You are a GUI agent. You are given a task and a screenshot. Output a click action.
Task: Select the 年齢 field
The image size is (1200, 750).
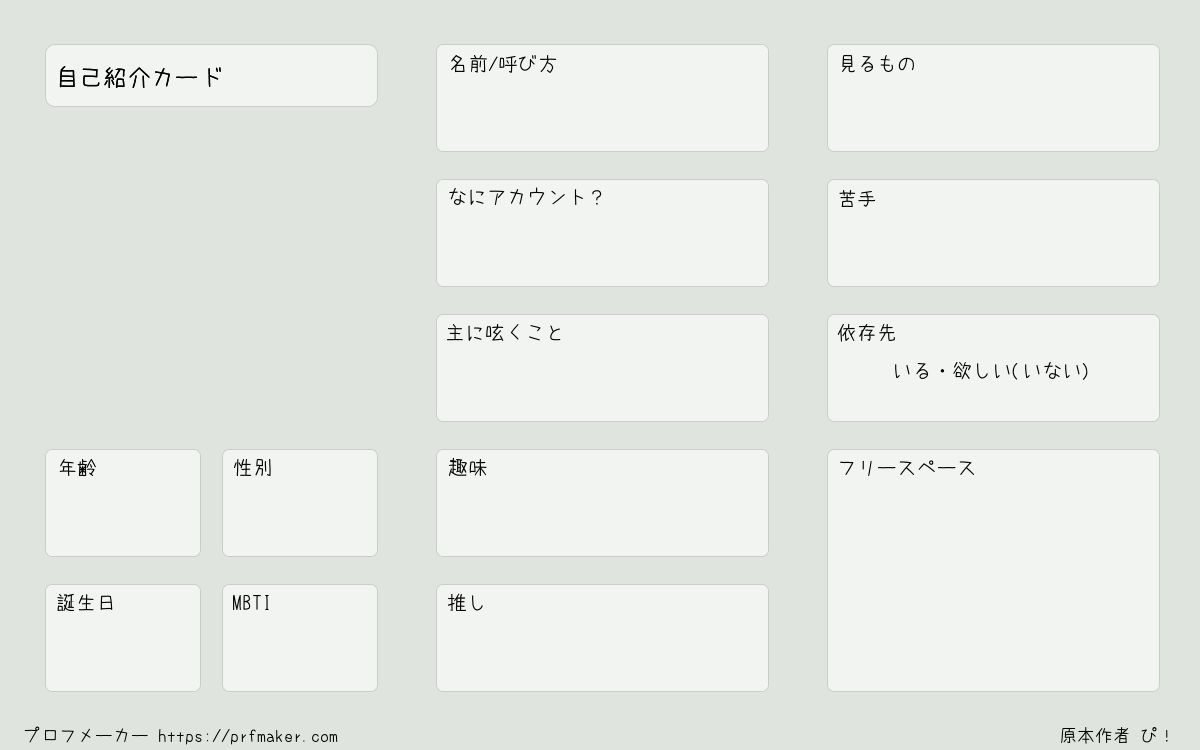pos(123,503)
